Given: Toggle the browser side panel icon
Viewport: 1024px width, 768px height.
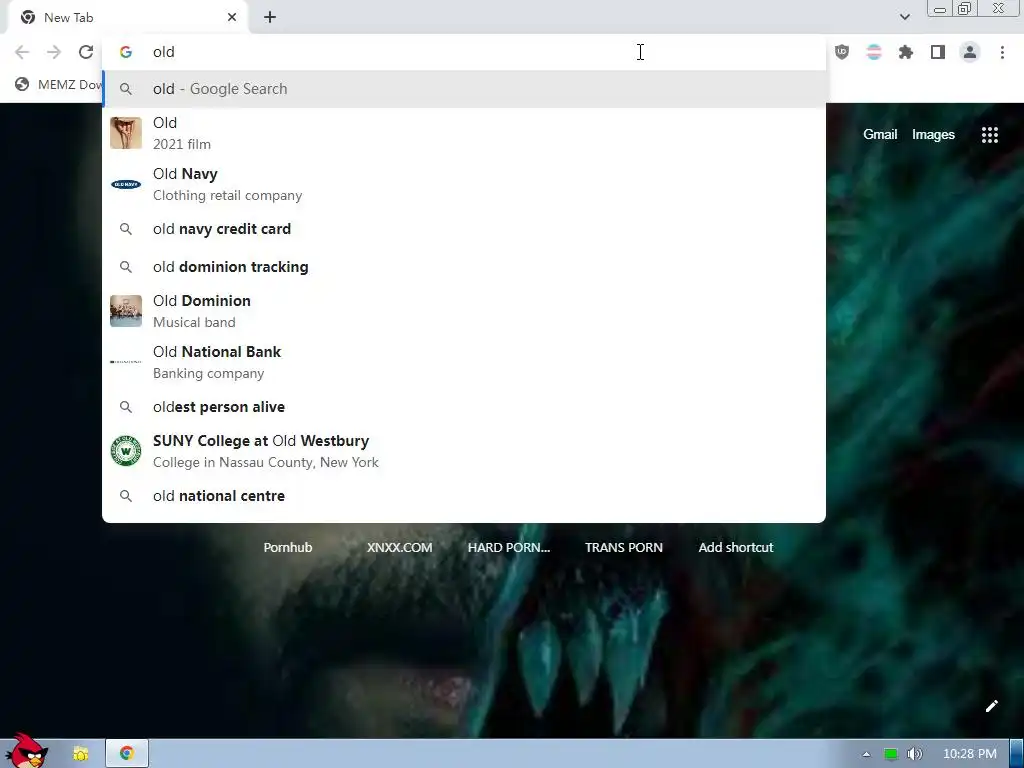Looking at the screenshot, I should coord(938,52).
